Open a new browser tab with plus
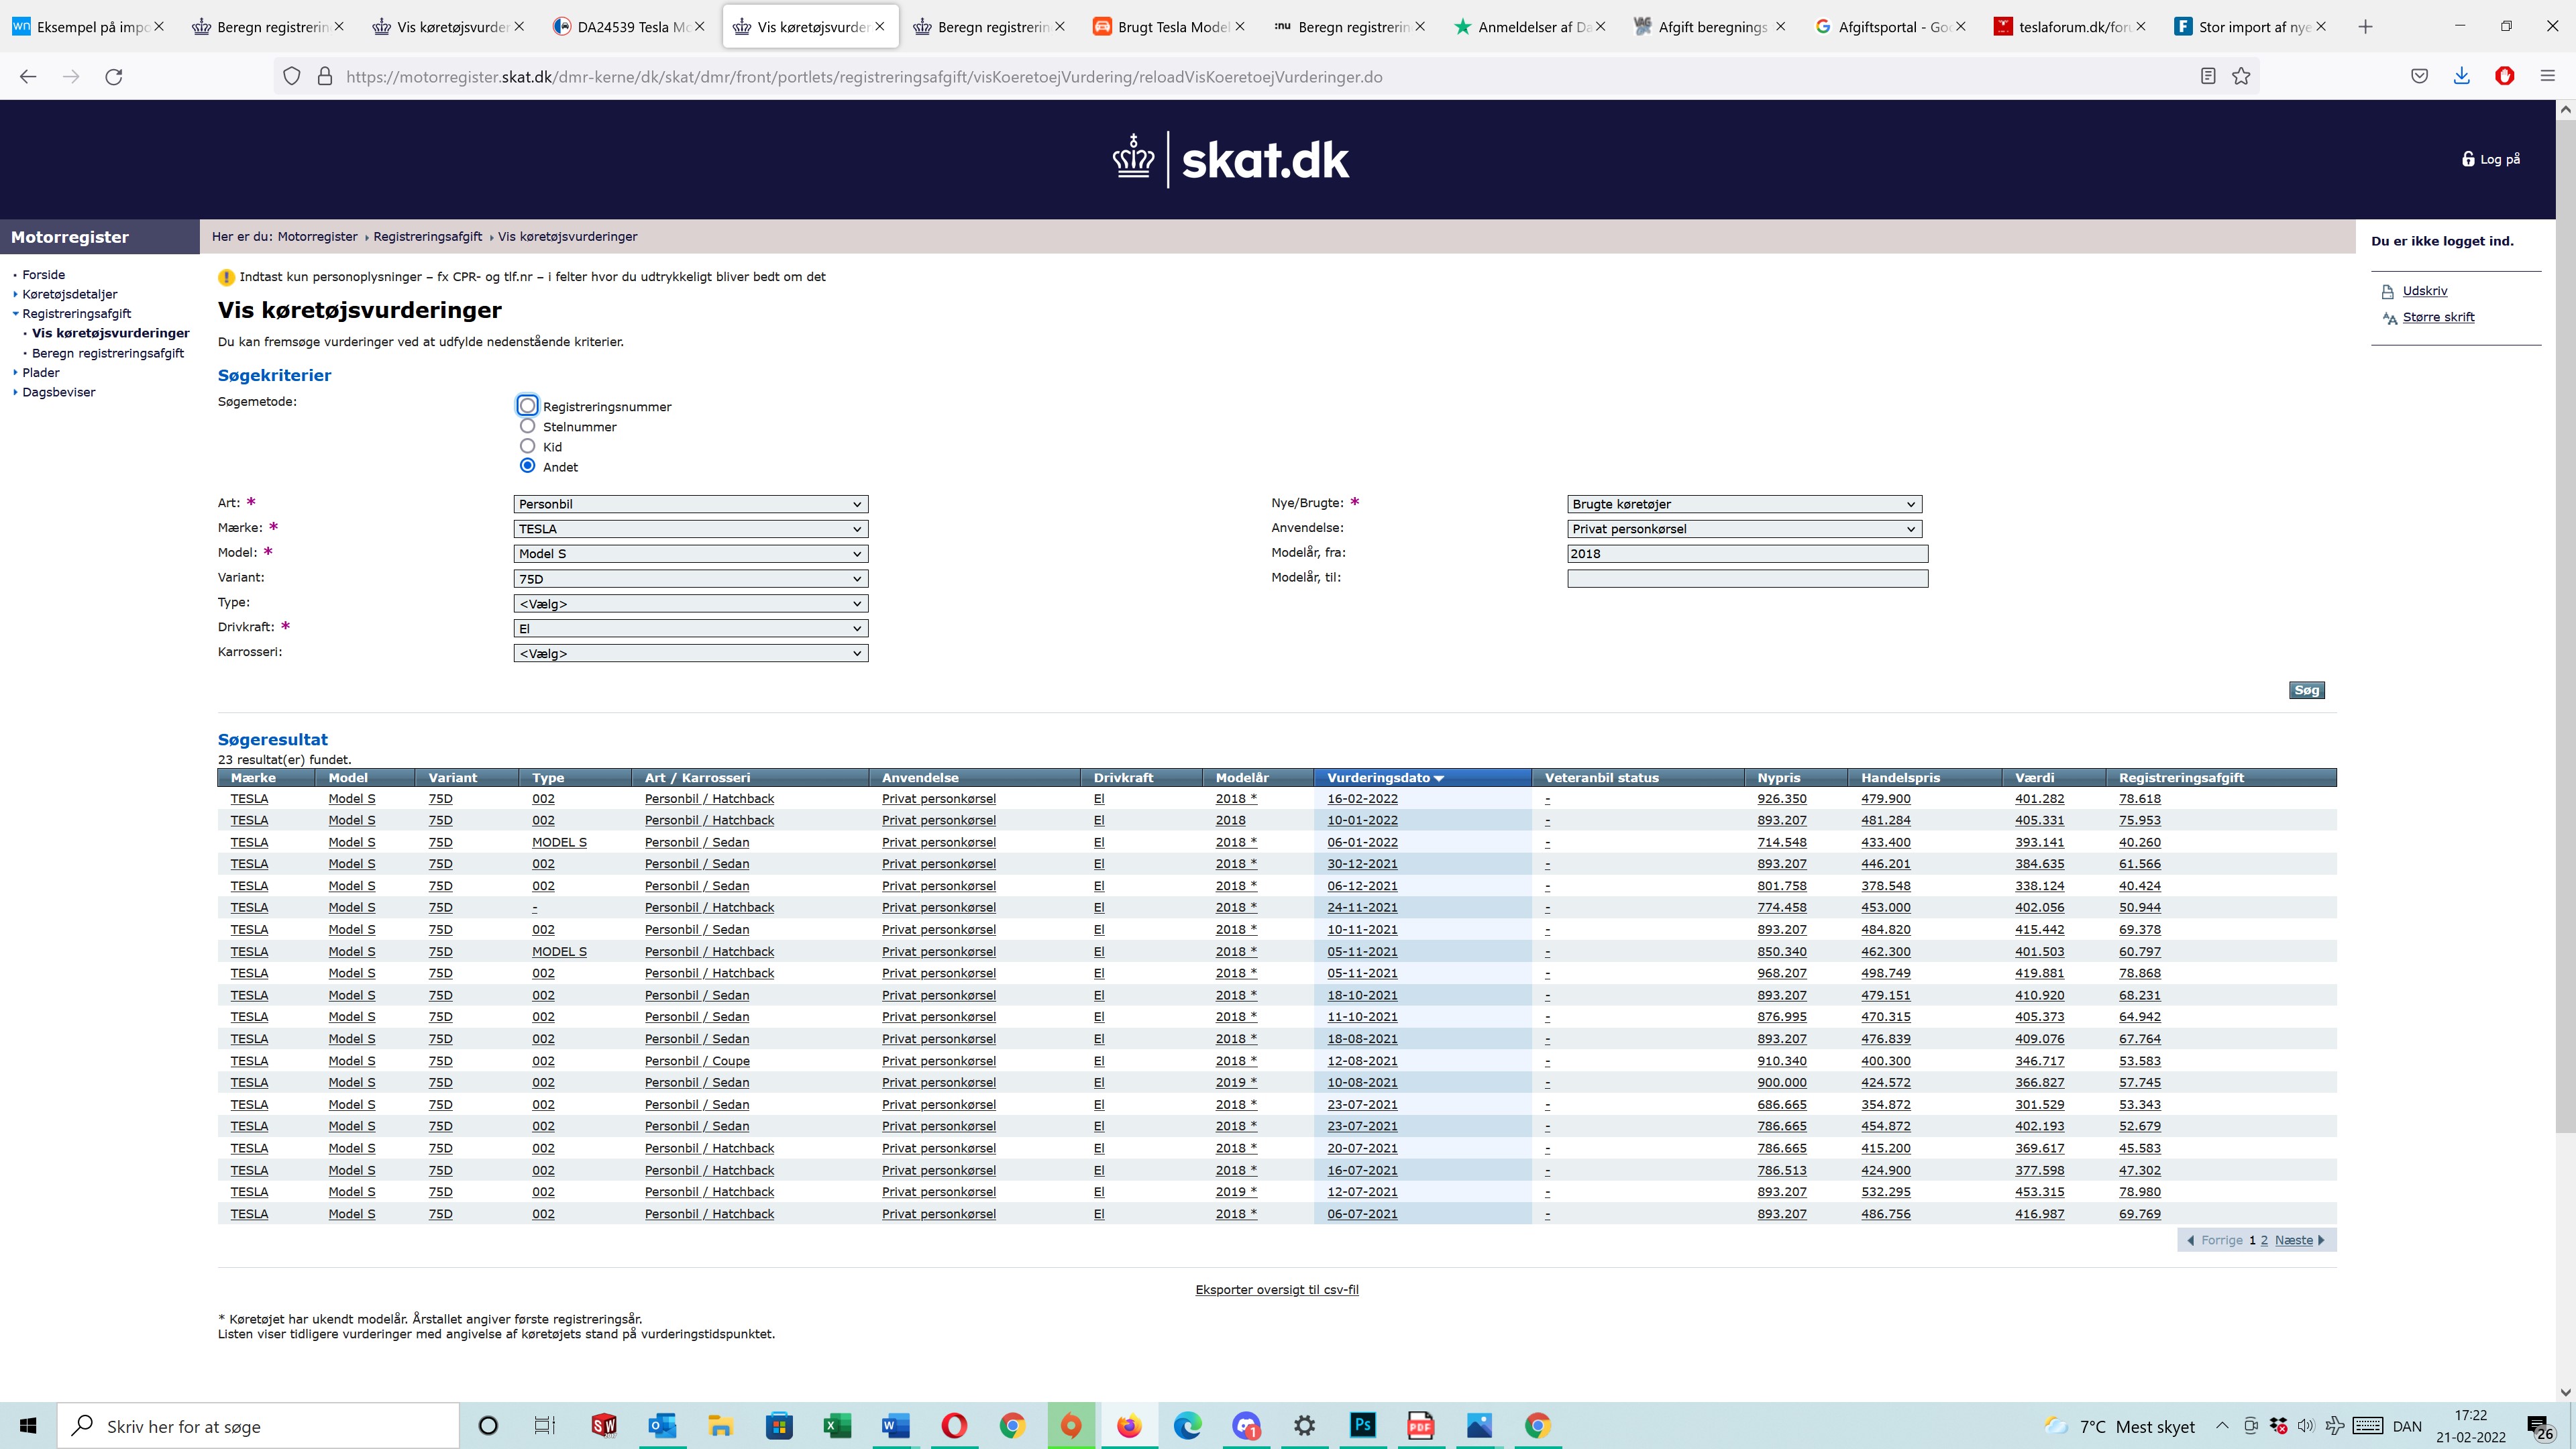 click(2365, 27)
